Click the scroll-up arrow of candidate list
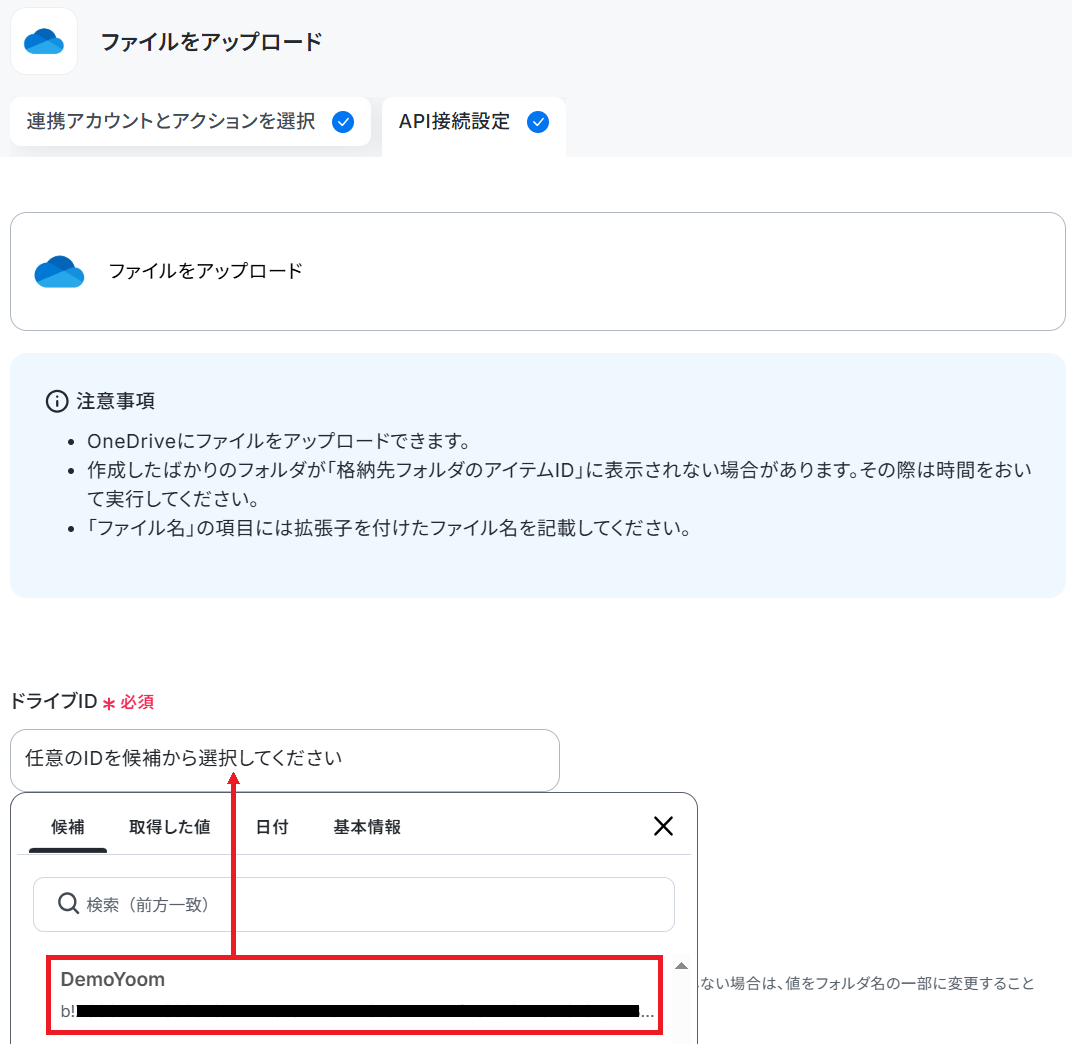 coord(681,965)
